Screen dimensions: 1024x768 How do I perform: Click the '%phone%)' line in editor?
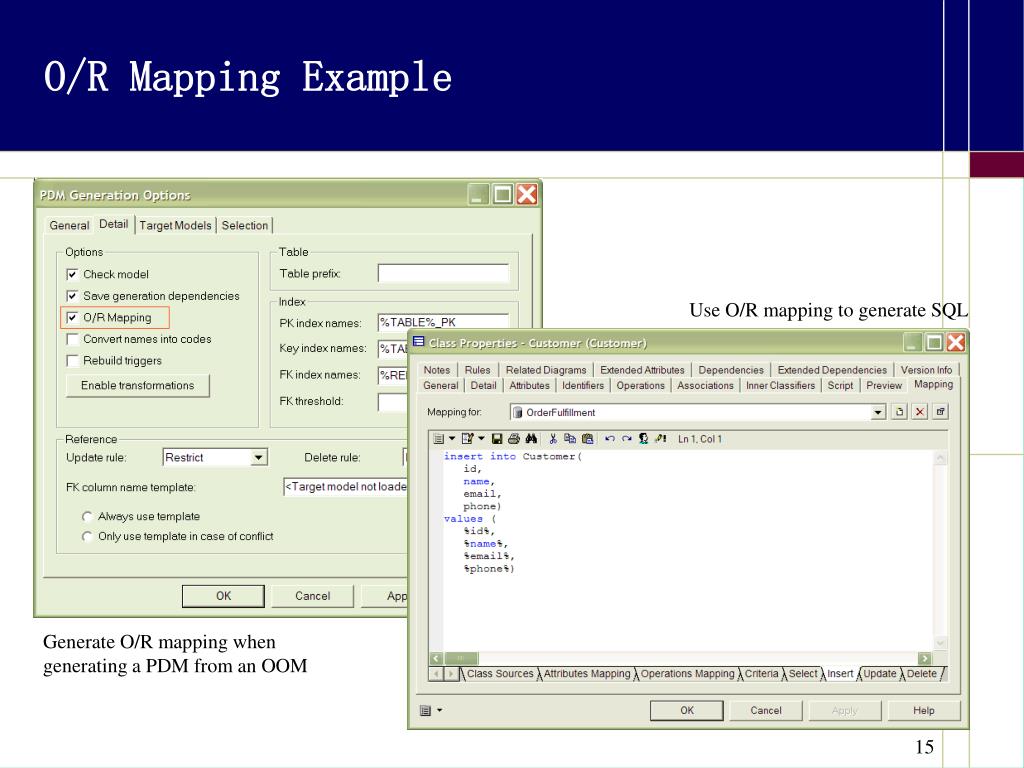(x=489, y=569)
